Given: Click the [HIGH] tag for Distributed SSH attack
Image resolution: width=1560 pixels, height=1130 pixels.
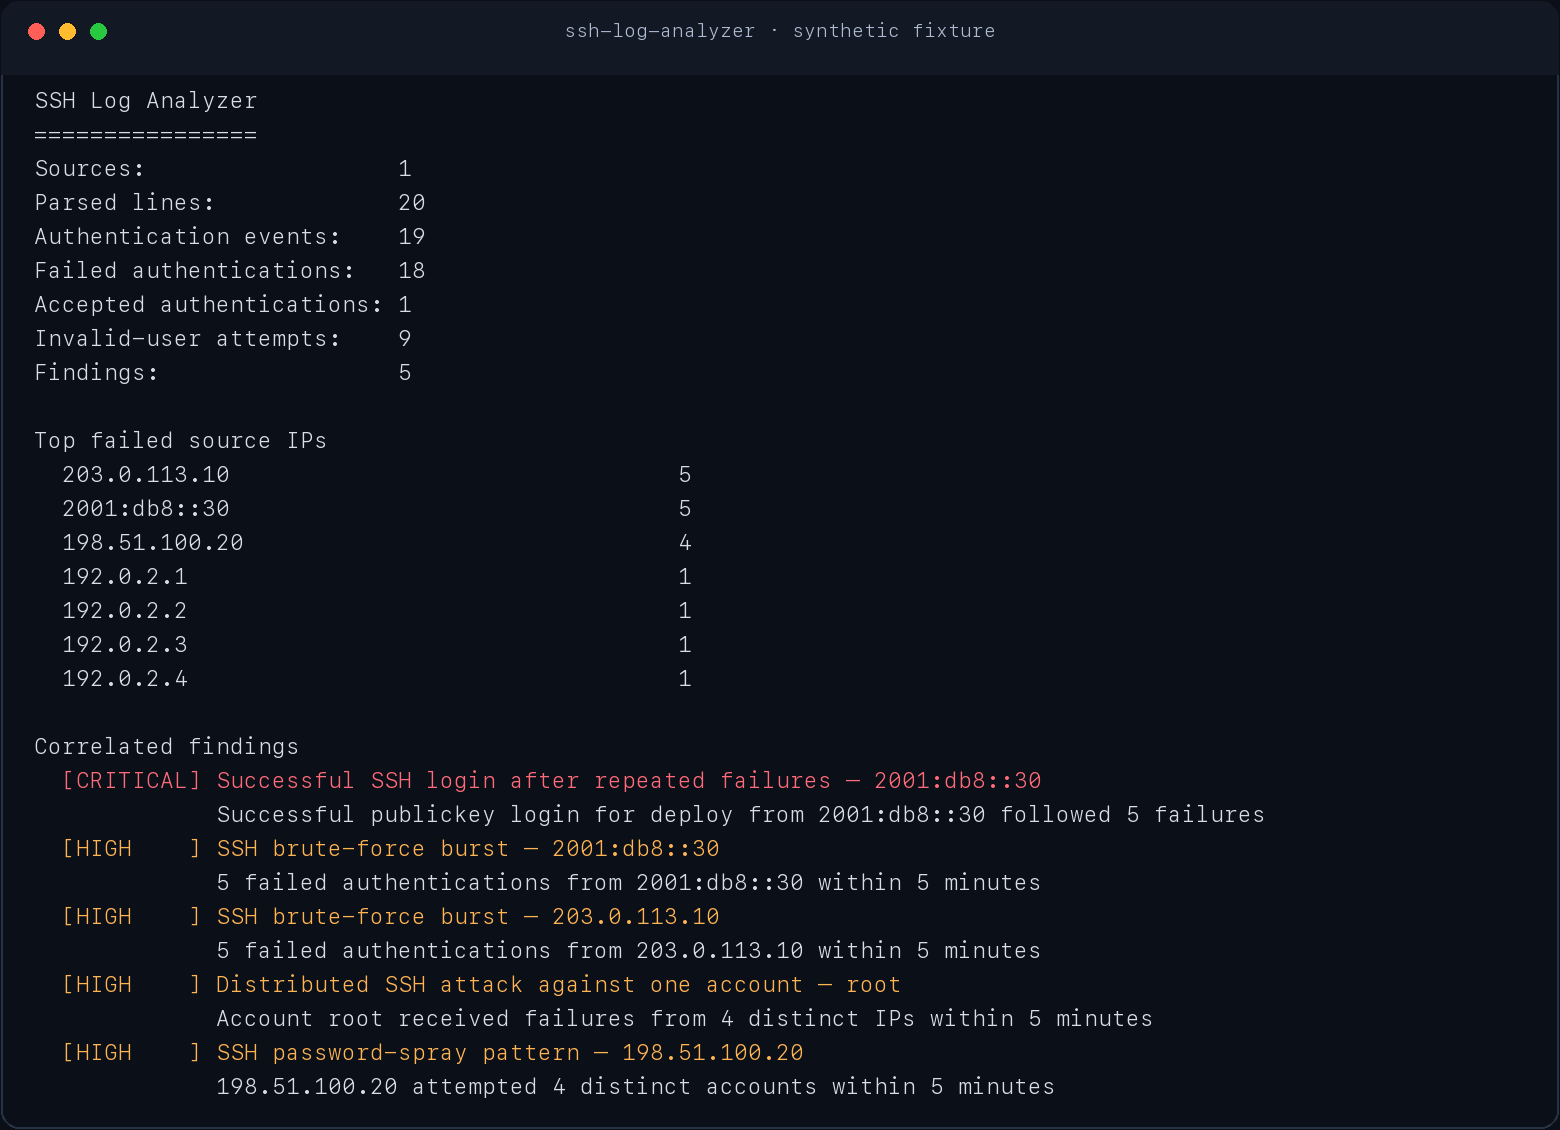Looking at the screenshot, I should click(x=132, y=985).
